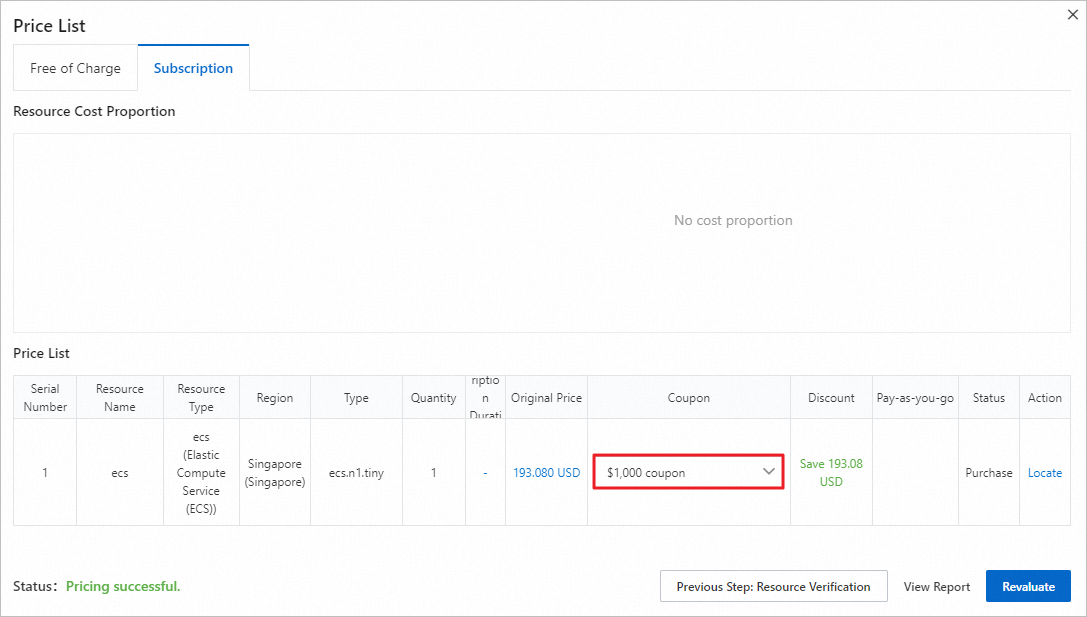Click the subscription duration dash value
1087x617 pixels.
pyautogui.click(x=485, y=473)
